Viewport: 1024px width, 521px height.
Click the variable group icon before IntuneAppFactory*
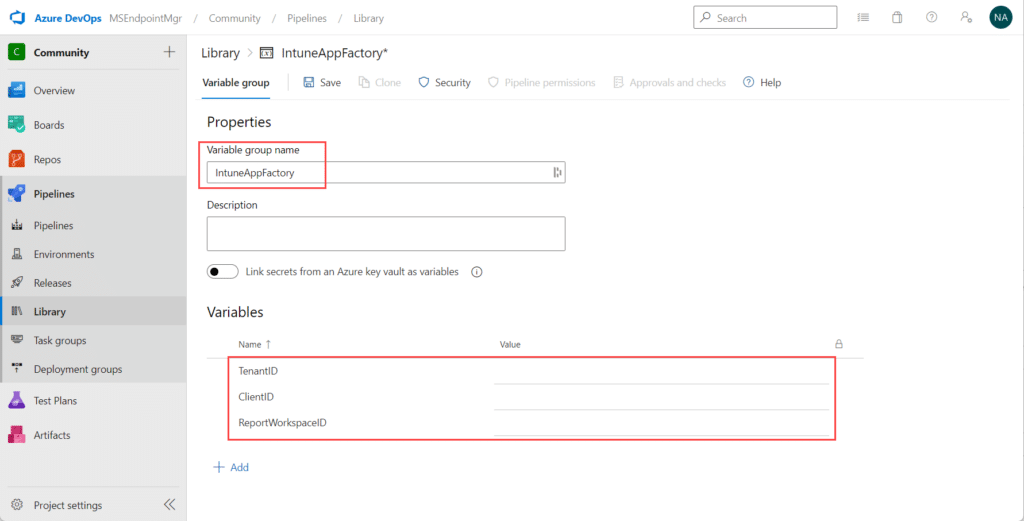click(x=266, y=53)
